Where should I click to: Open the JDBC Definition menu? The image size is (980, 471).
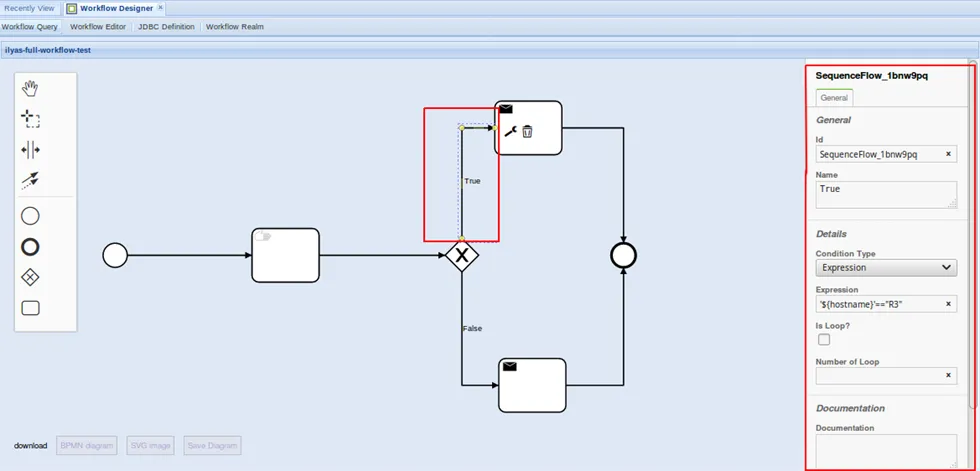pyautogui.click(x=166, y=27)
